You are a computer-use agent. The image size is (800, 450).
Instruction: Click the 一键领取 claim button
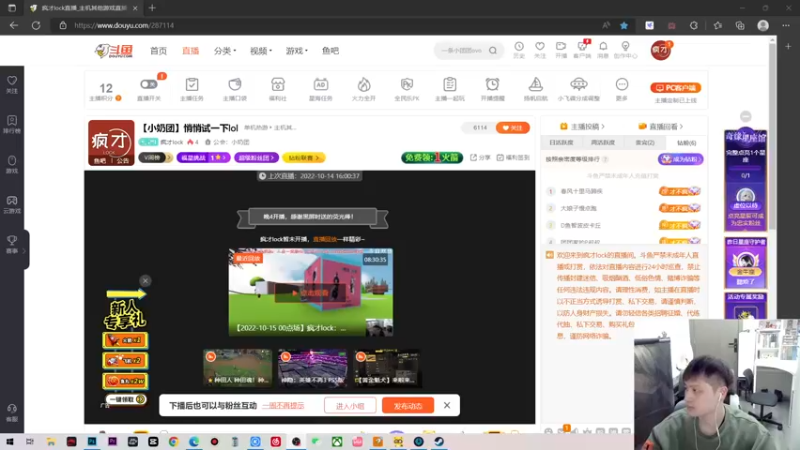(x=126, y=399)
